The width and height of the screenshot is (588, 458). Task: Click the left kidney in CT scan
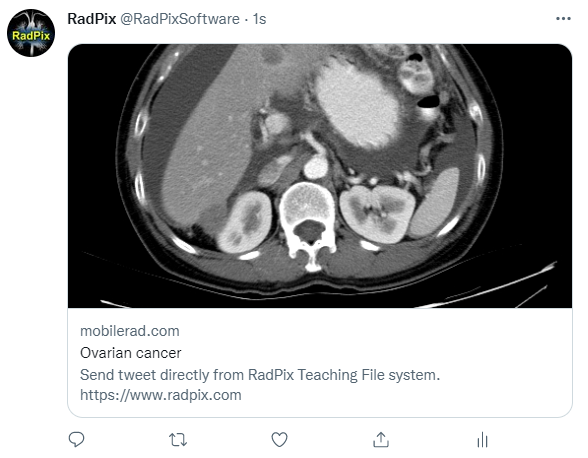(377, 214)
